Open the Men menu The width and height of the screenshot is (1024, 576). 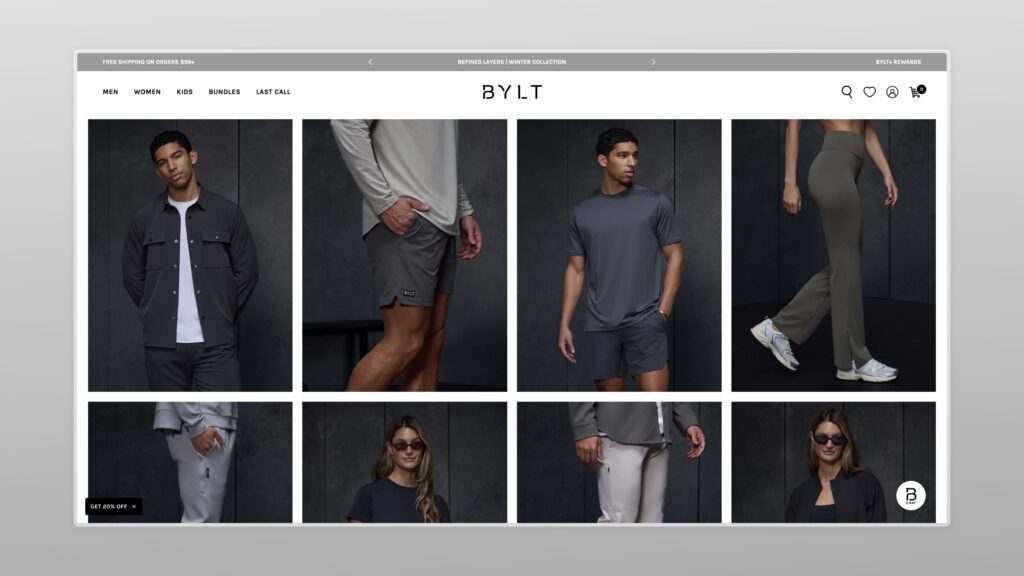click(x=110, y=92)
